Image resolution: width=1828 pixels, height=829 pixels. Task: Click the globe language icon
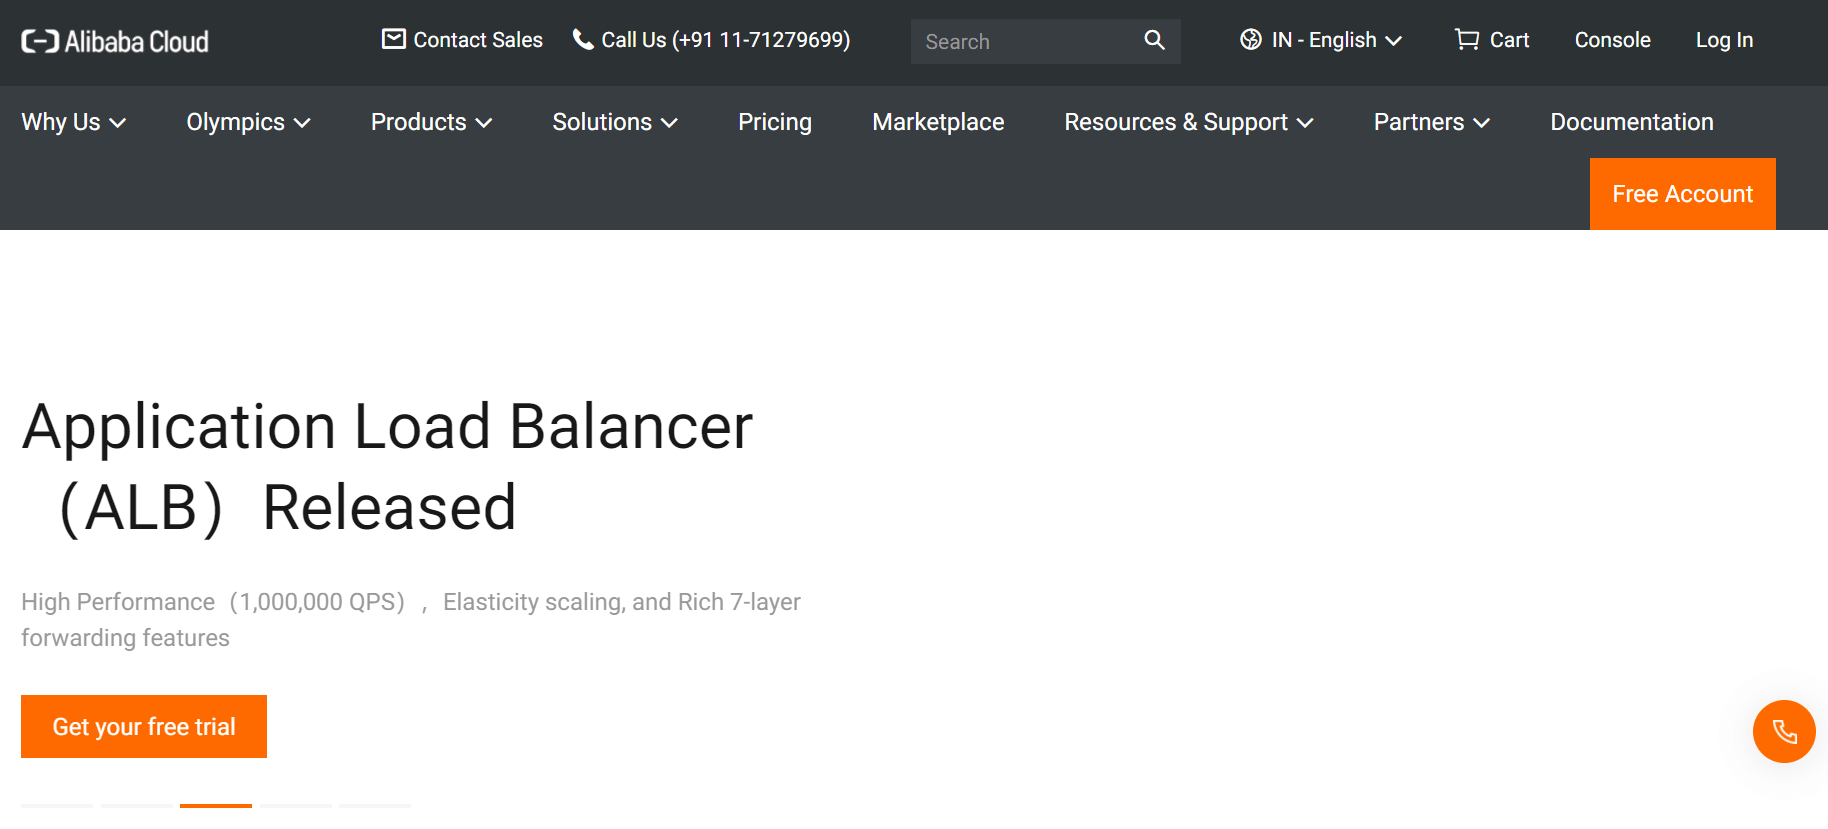coord(1251,39)
